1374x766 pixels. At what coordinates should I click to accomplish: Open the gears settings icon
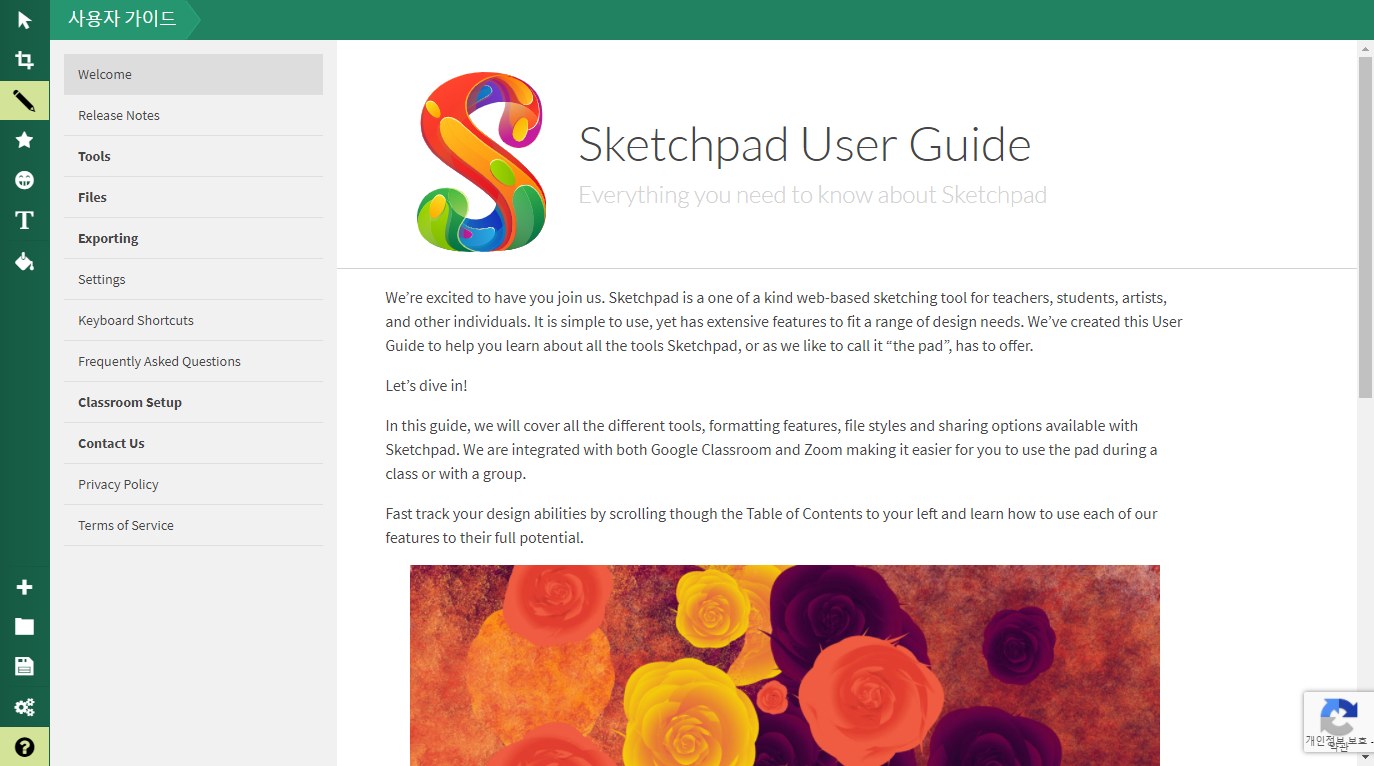click(x=24, y=707)
